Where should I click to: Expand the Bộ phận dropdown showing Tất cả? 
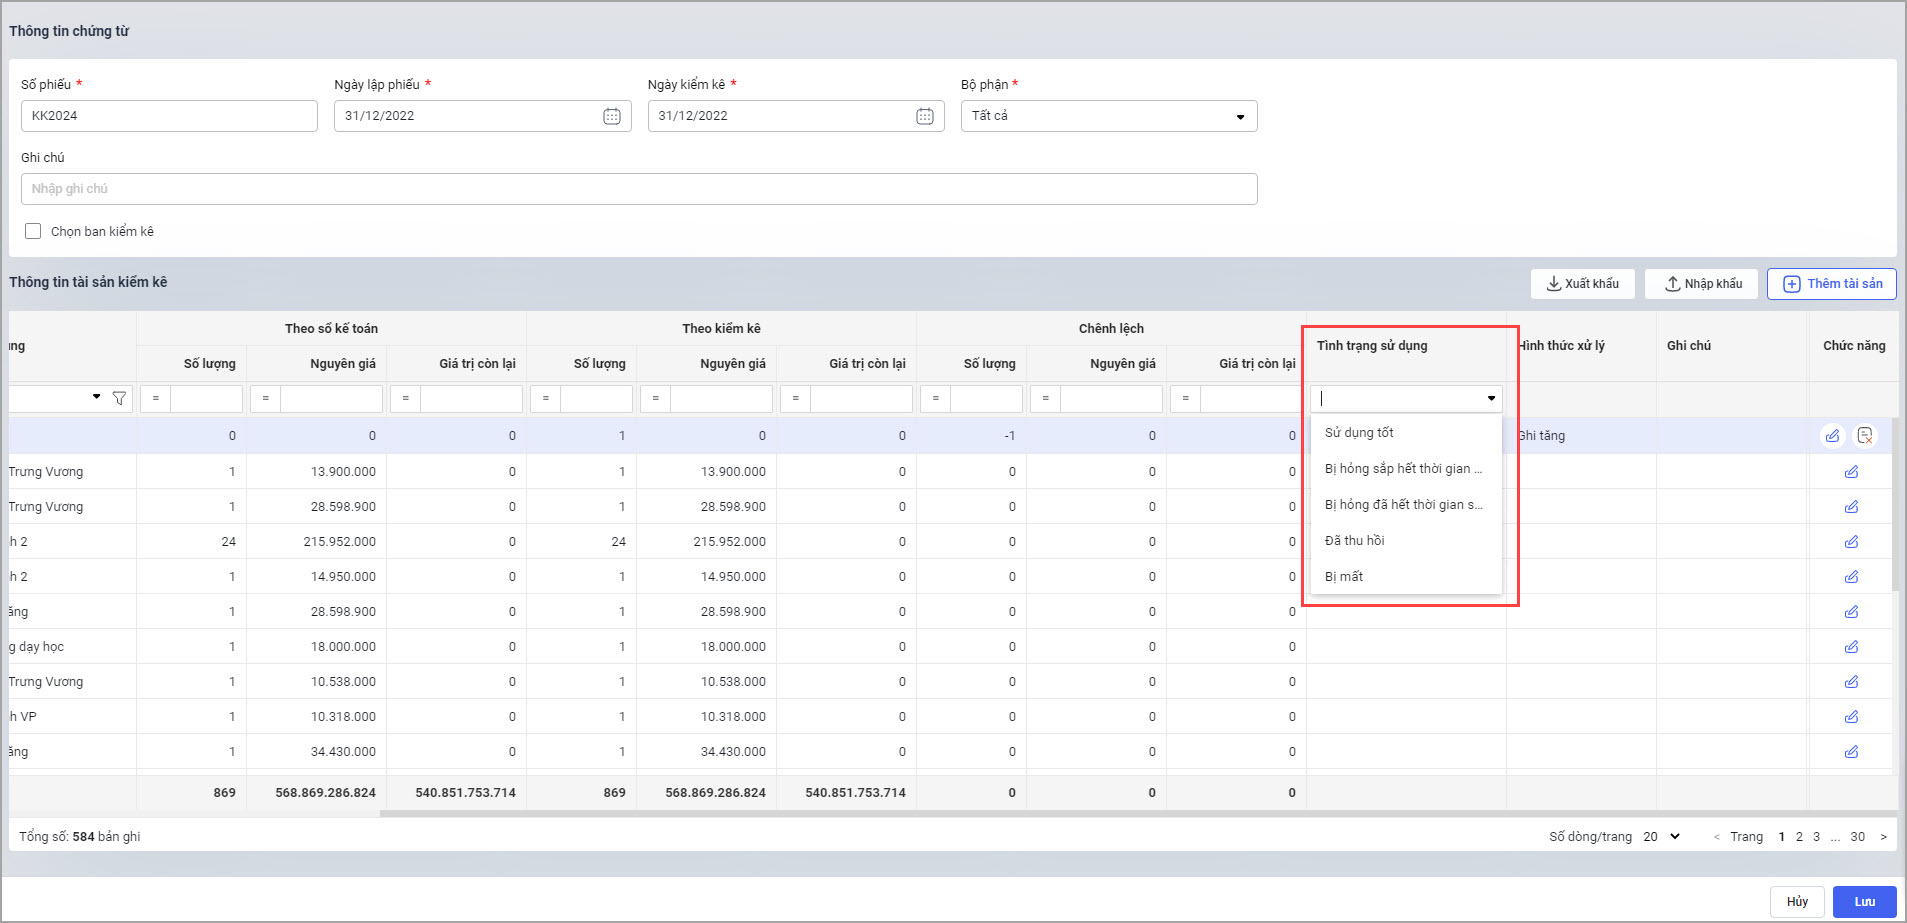point(1240,117)
